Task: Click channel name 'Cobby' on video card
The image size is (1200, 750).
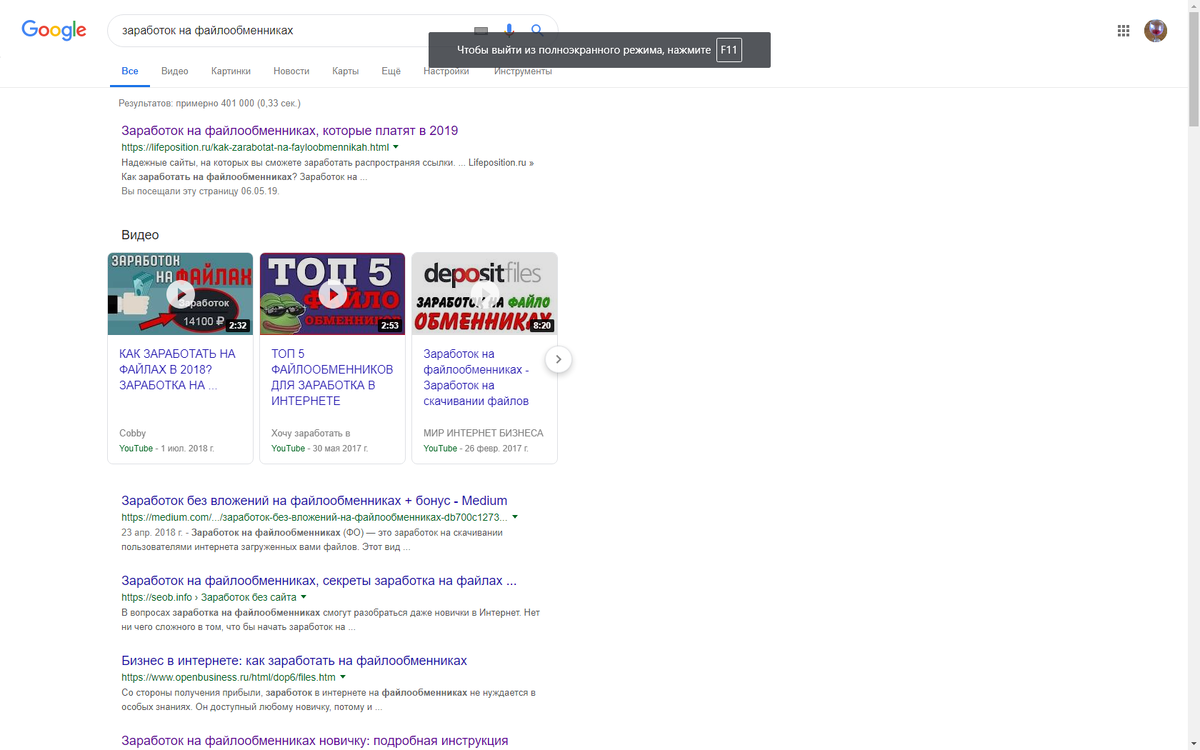Action: coord(132,433)
